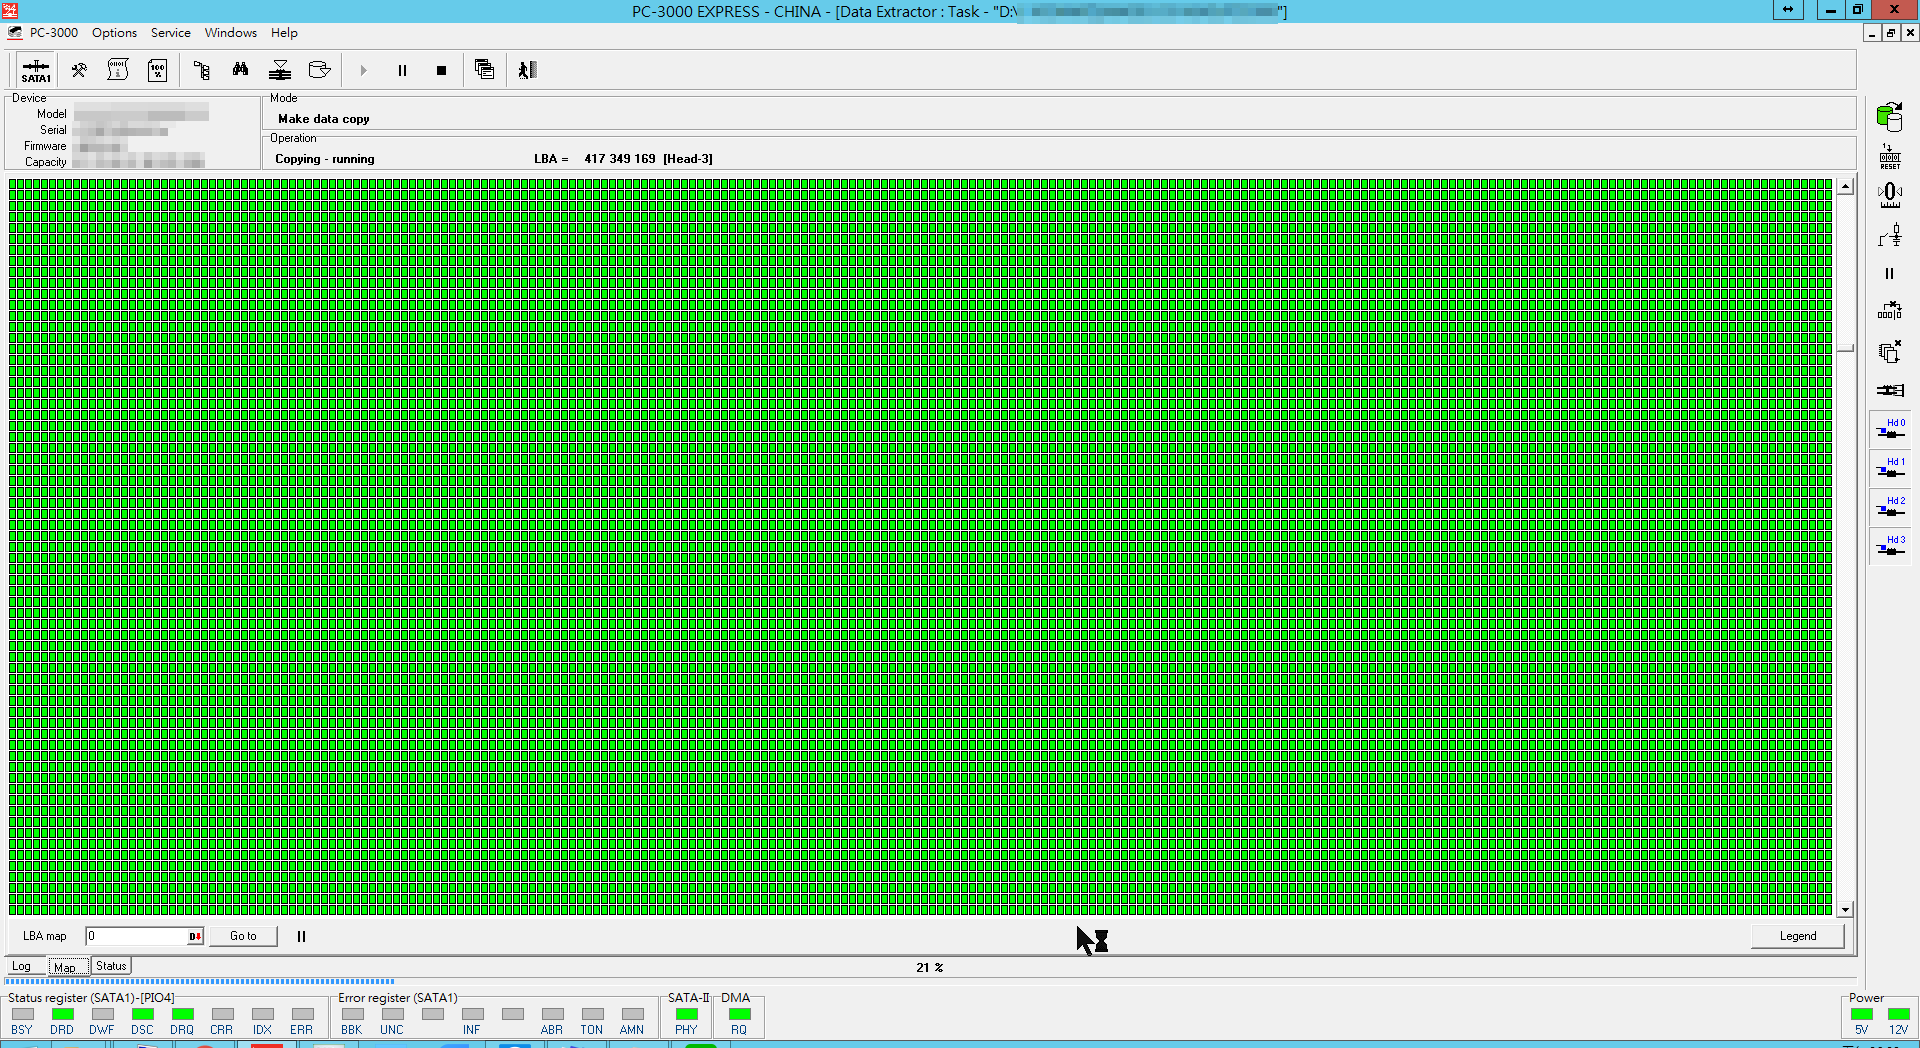1920x1048 pixels.
Task: Click the blue copy progress bar
Action: 200,982
